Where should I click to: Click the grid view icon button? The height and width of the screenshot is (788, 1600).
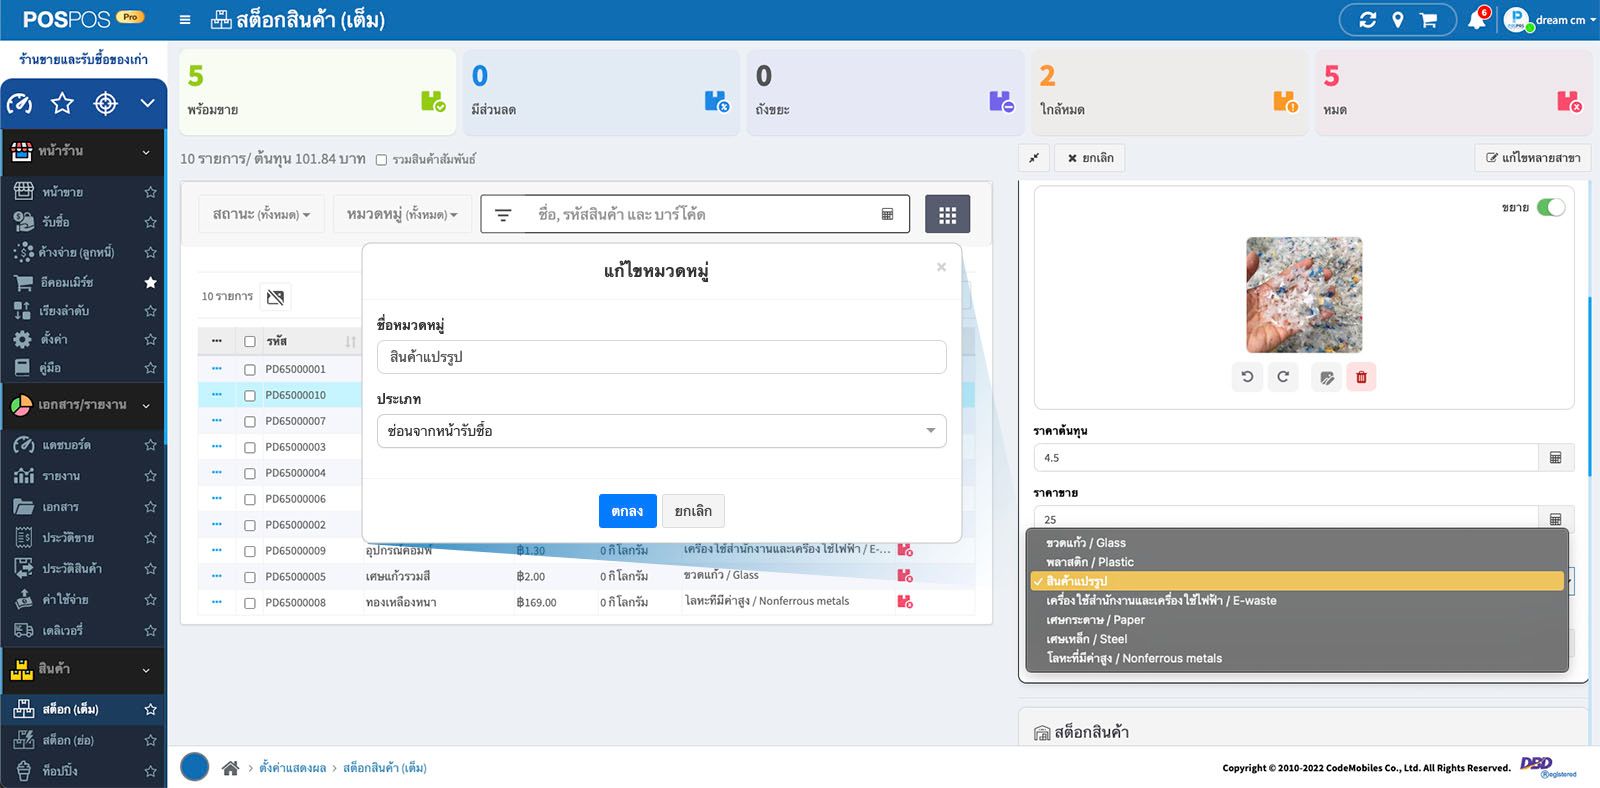pos(947,214)
